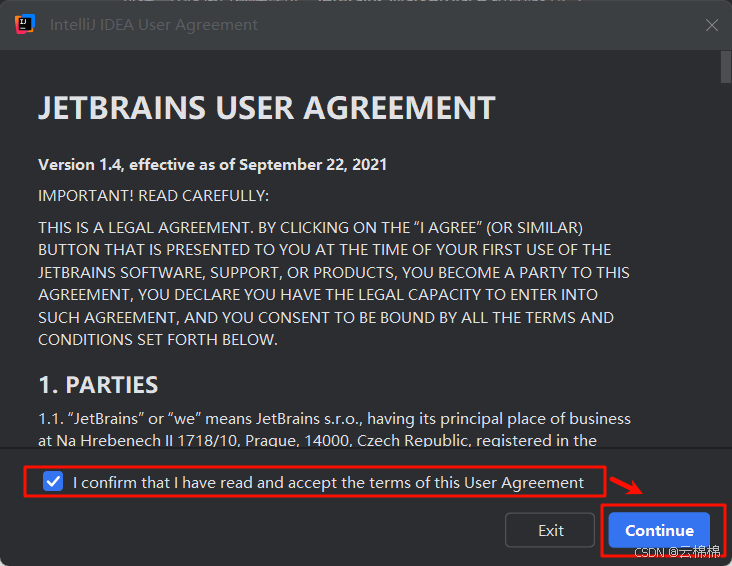Click the Version 1.4 effective date line

(x=212, y=164)
